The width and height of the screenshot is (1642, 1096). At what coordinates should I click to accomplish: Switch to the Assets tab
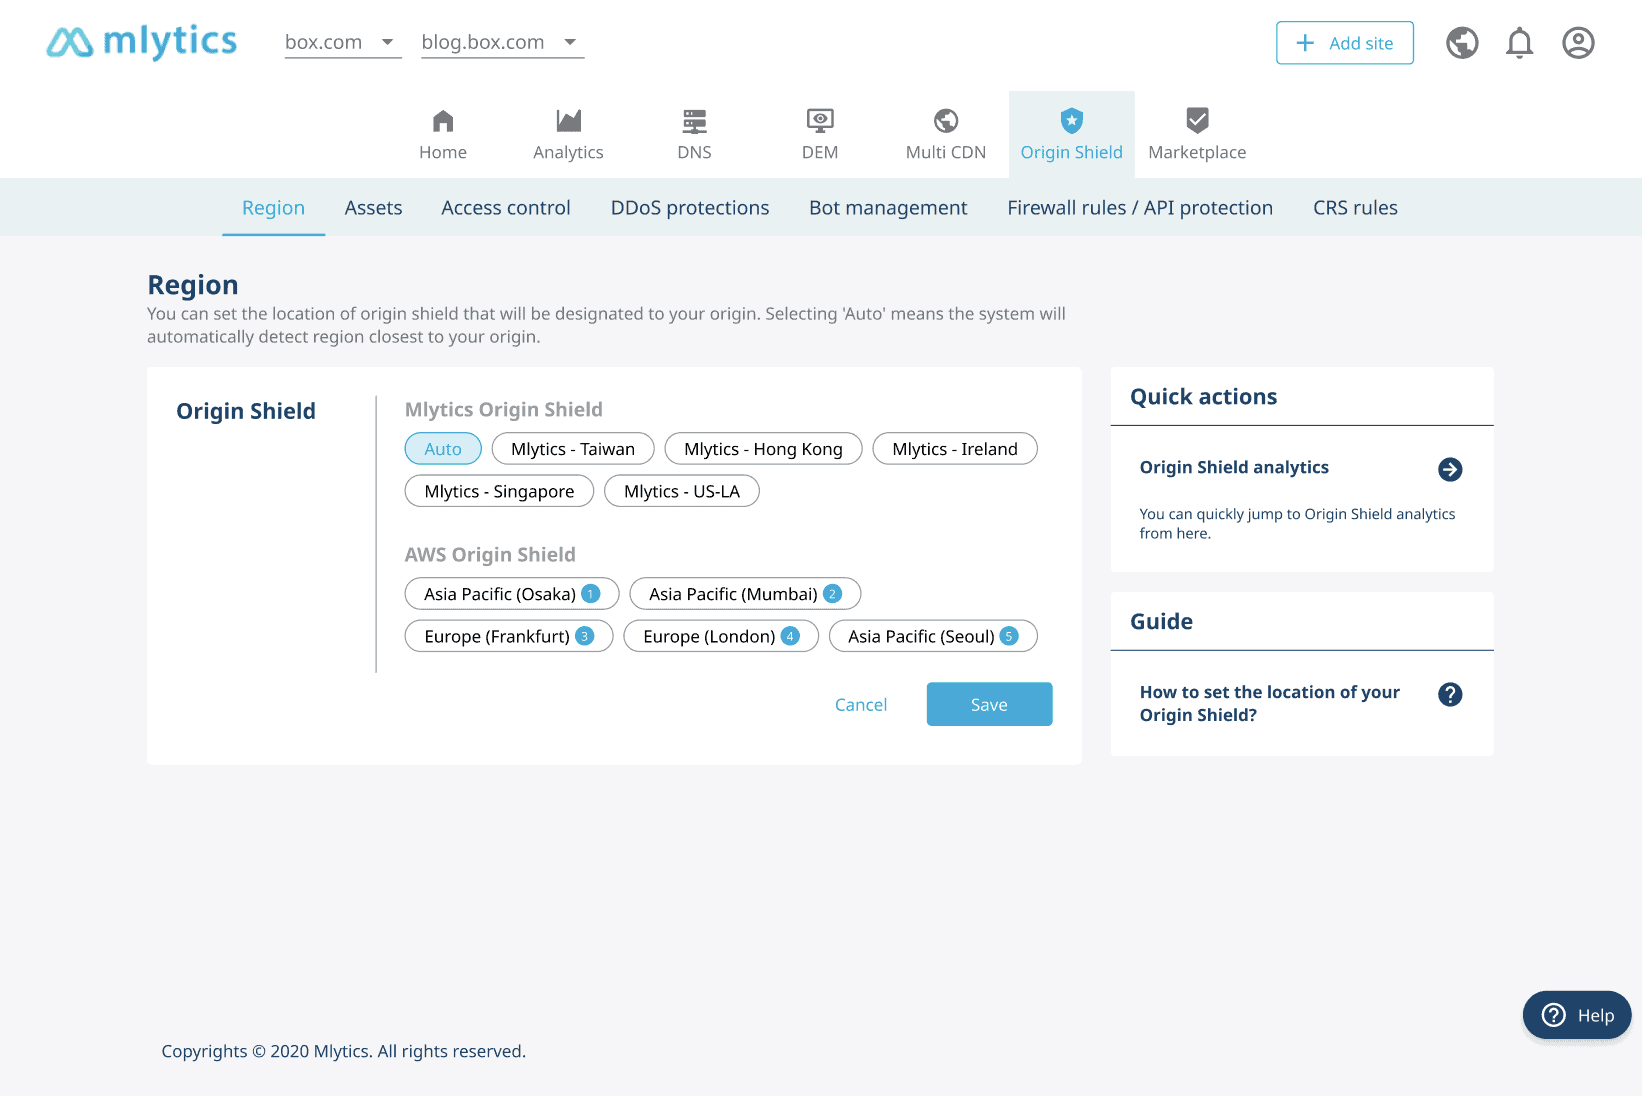coord(373,208)
